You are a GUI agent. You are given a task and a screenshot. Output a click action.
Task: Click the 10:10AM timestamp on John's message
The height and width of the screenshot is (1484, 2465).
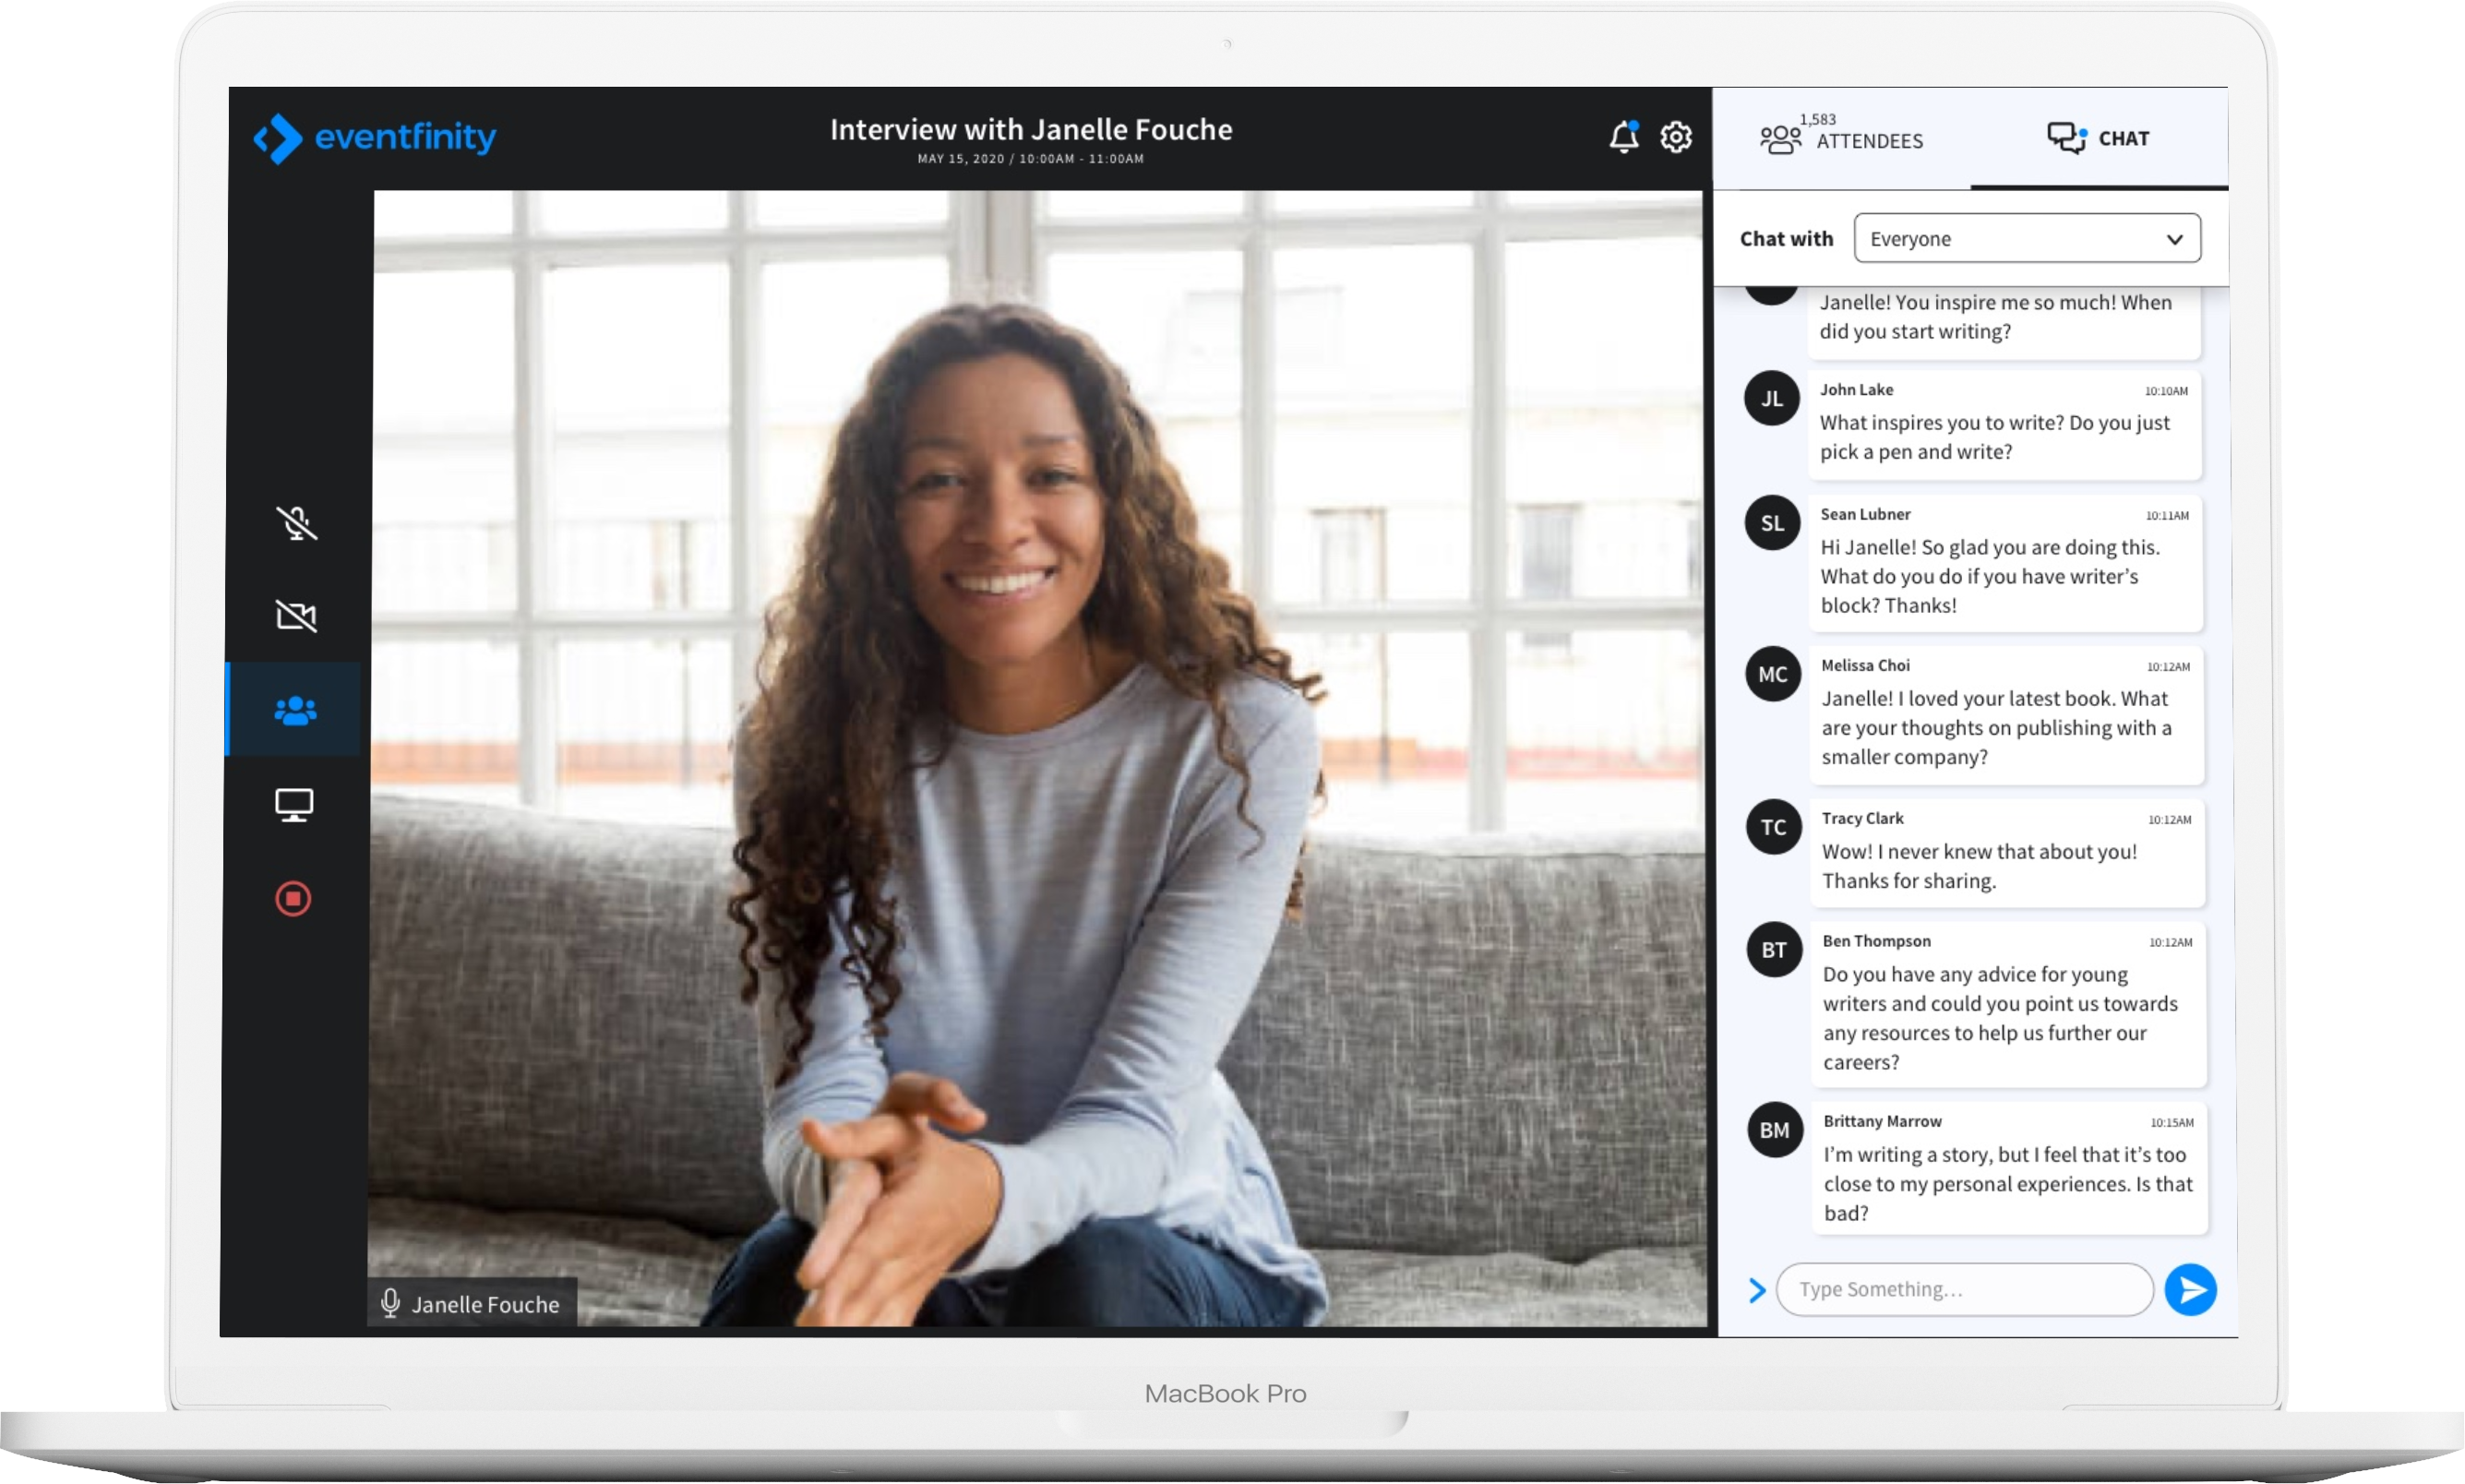click(x=2166, y=391)
